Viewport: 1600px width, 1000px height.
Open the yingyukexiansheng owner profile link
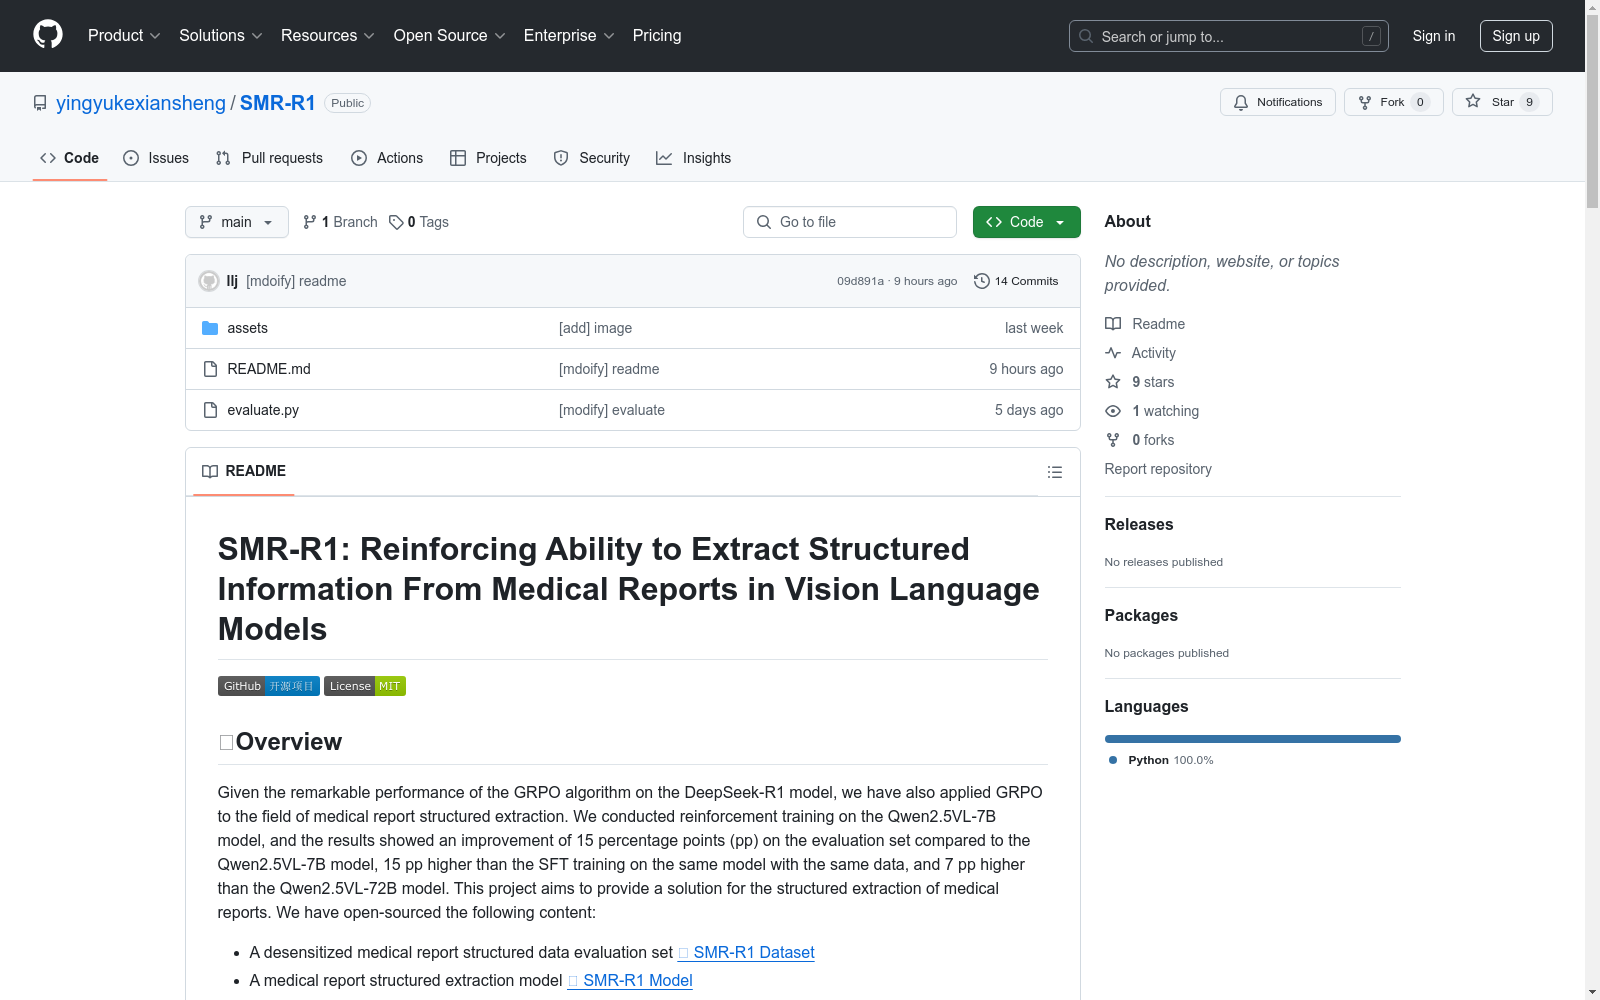point(141,103)
